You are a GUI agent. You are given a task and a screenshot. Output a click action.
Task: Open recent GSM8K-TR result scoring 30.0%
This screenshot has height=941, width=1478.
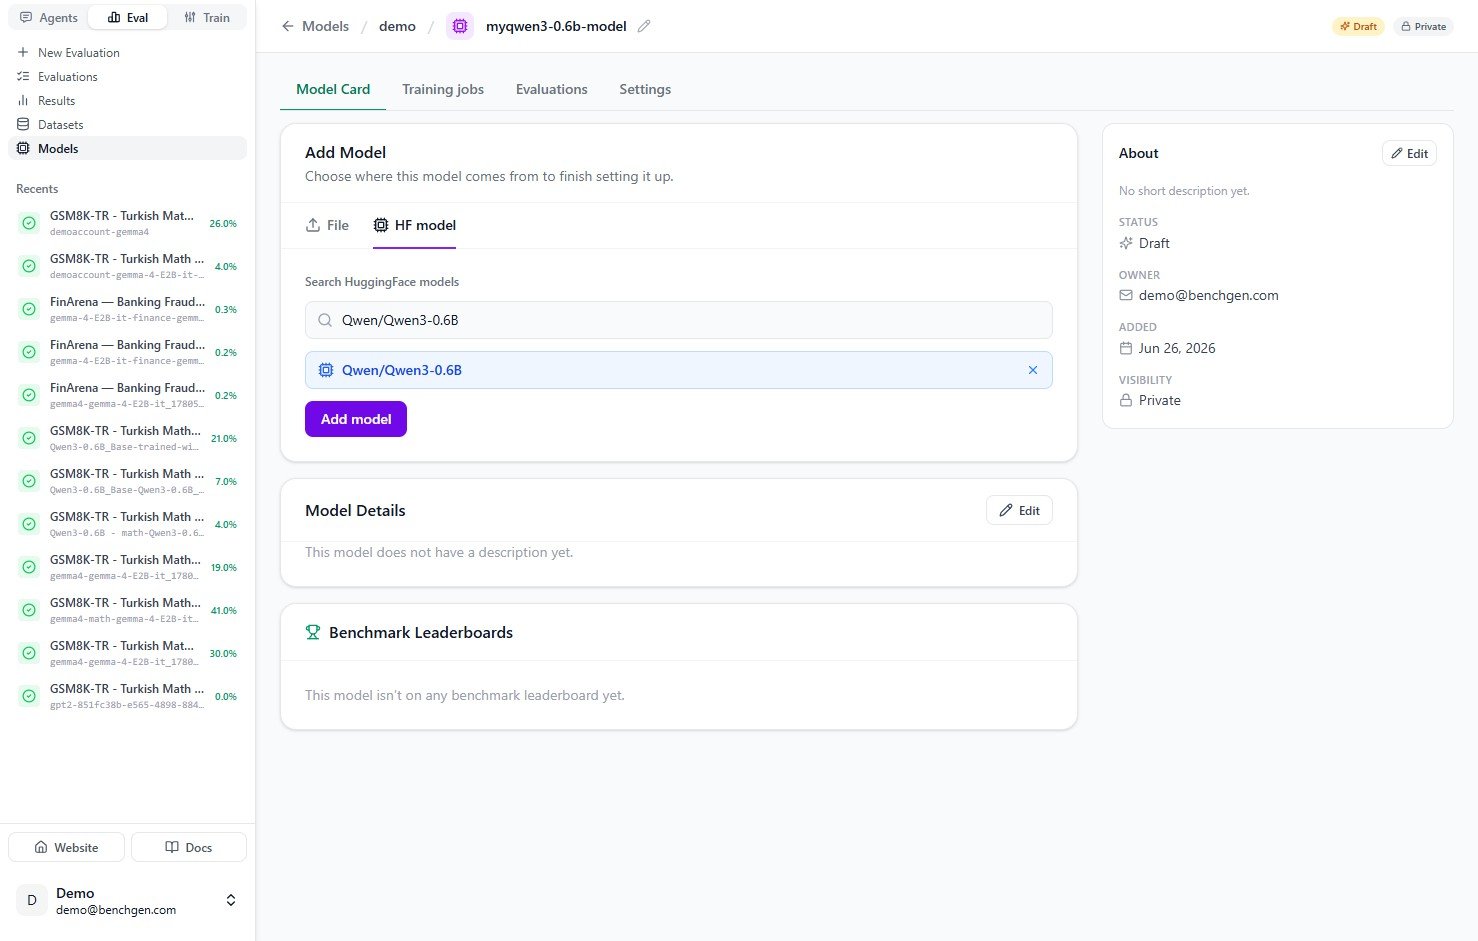[127, 653]
